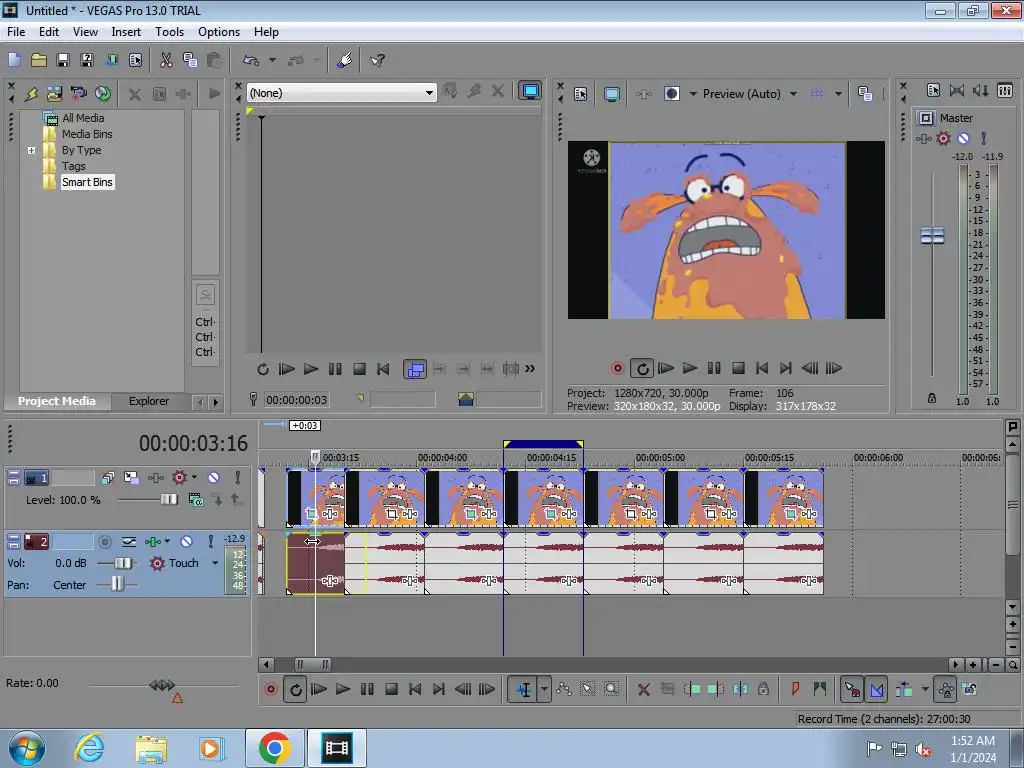Open Track FX on video track 1
Viewport: 1024px width, 768px height.
[x=155, y=478]
